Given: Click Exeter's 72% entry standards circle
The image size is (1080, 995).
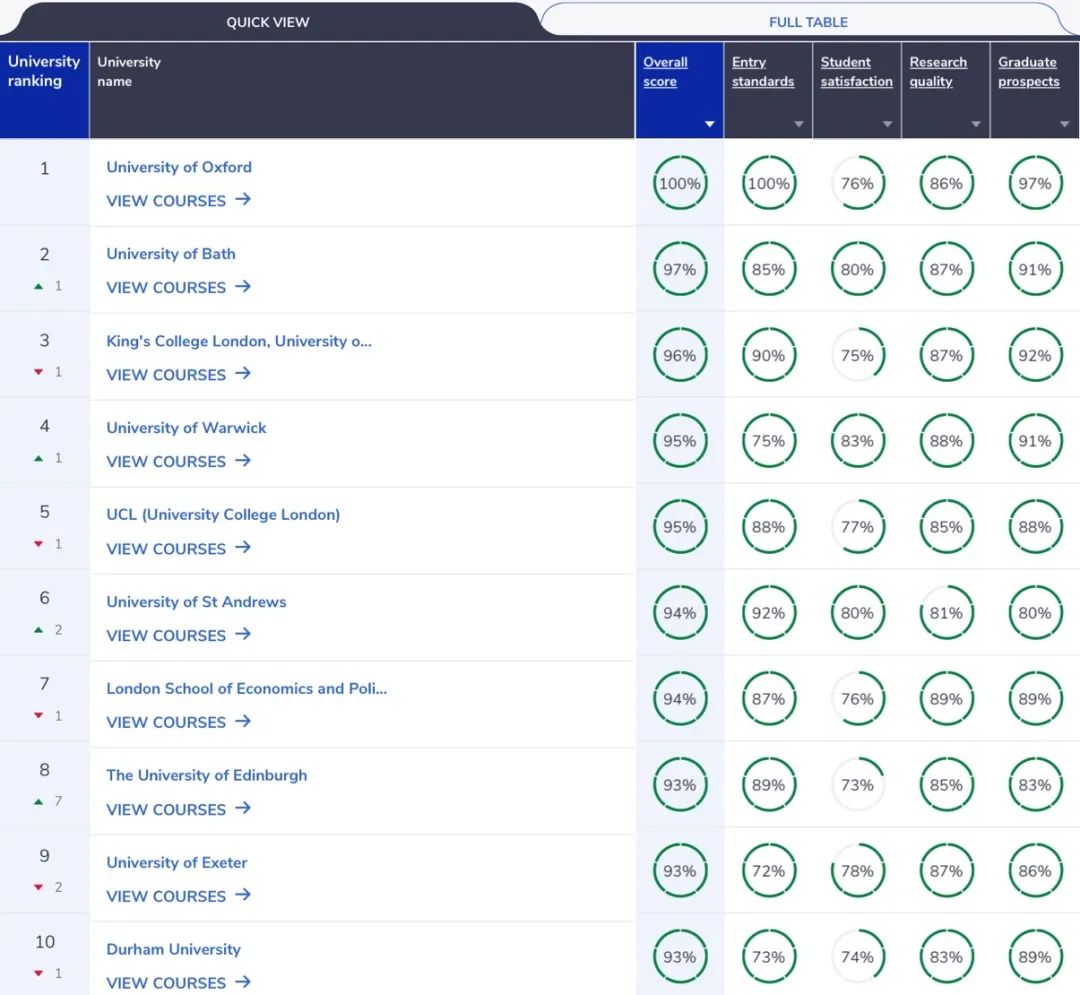Looking at the screenshot, I should click(x=769, y=871).
